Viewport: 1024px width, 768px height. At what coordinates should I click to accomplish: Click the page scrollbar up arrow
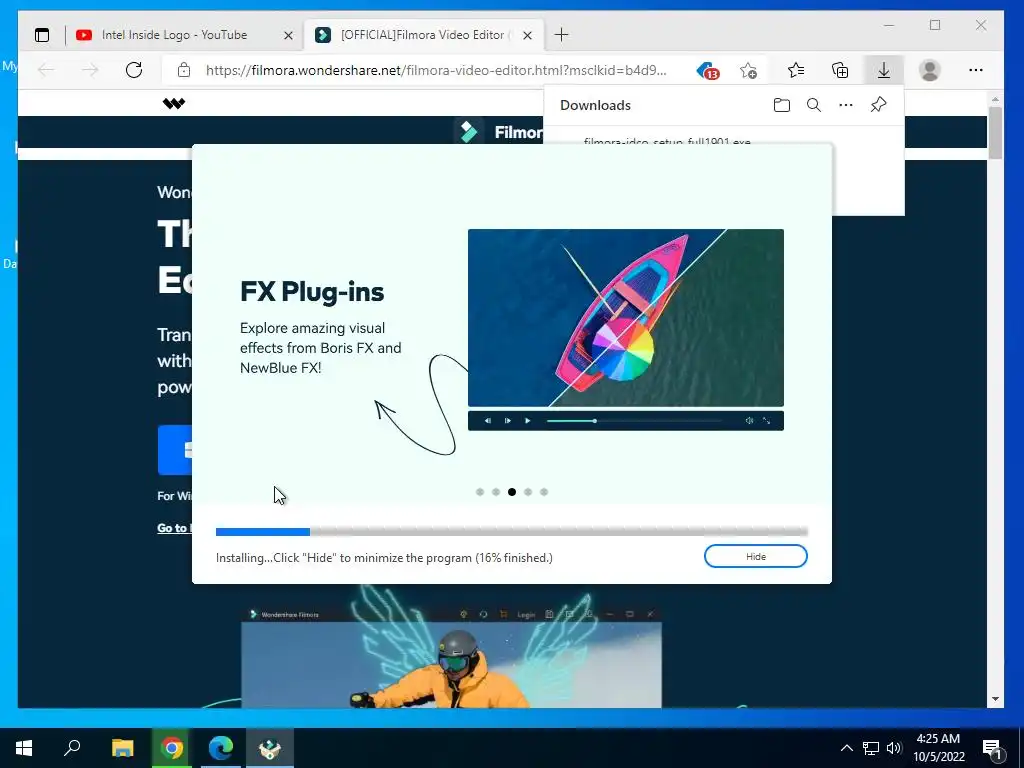coord(995,99)
